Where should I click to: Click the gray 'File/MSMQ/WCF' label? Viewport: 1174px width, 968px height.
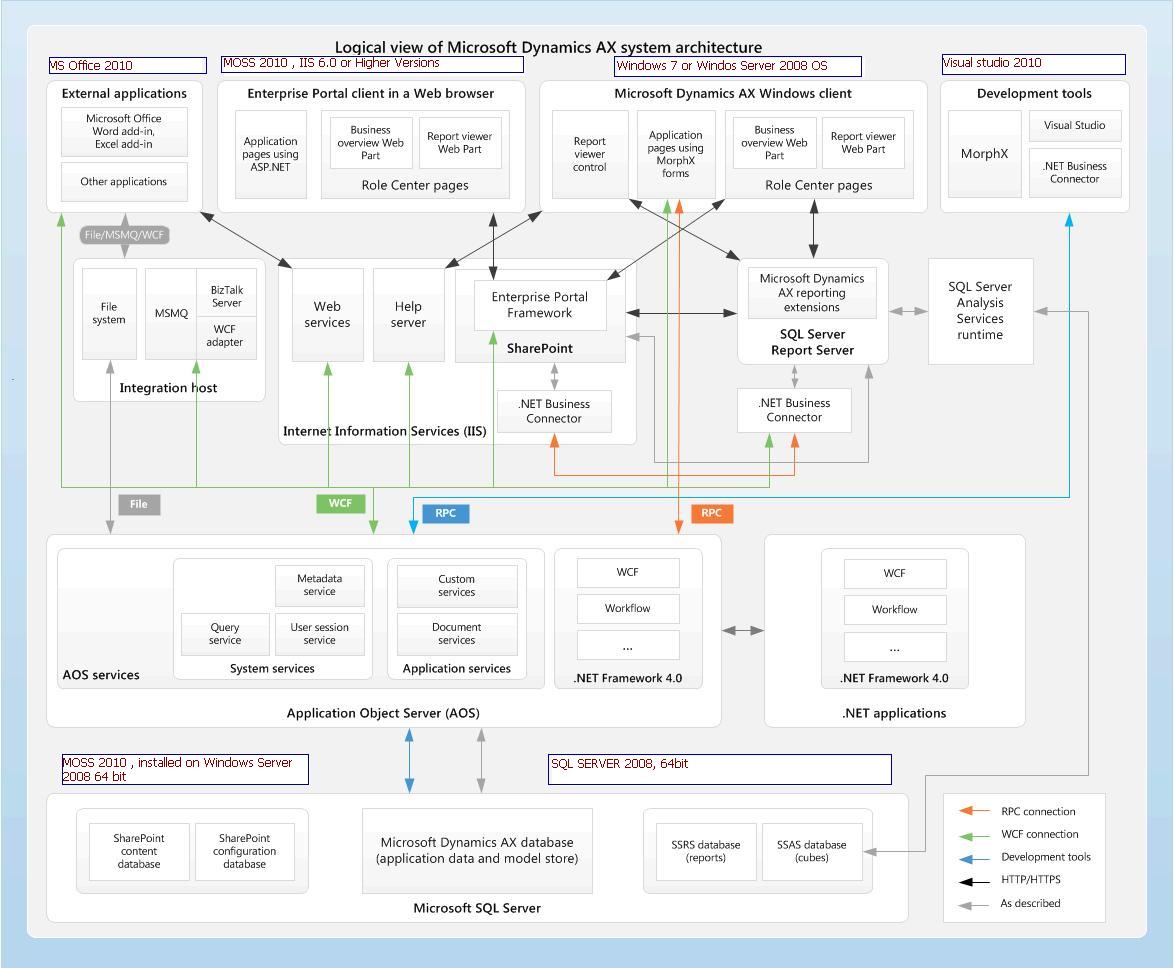(124, 235)
